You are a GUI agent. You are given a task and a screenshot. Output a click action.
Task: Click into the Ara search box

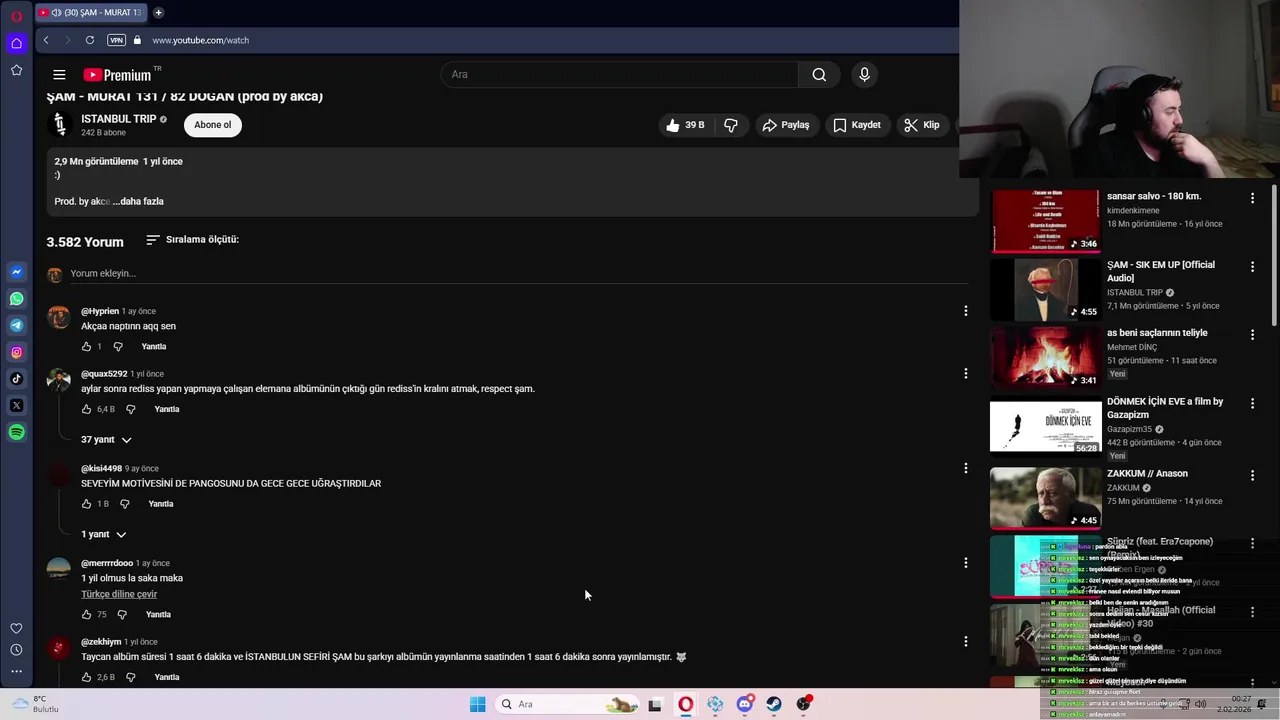(x=619, y=74)
